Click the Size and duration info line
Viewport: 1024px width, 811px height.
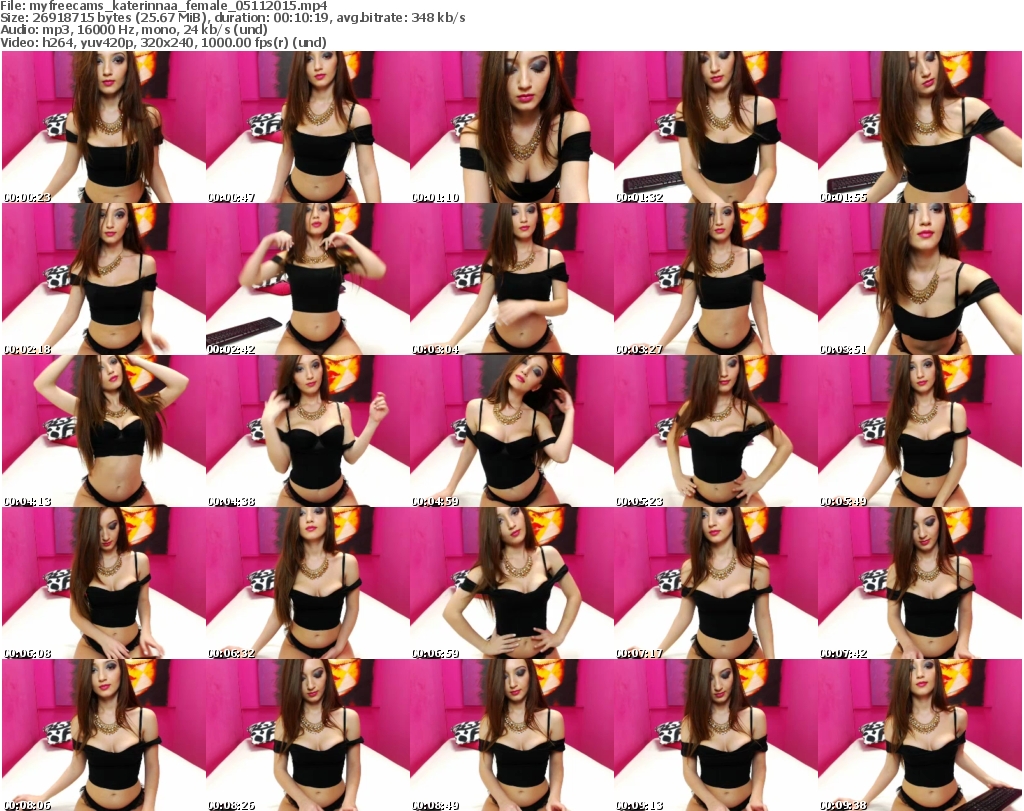click(233, 18)
